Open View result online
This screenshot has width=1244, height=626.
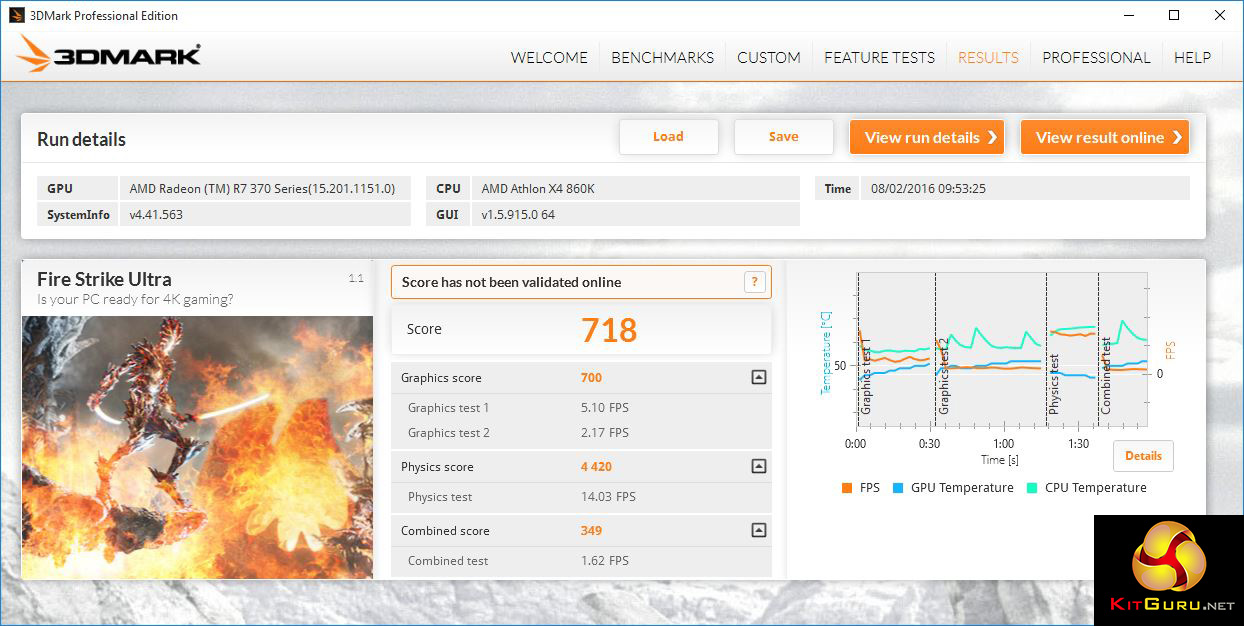coord(1104,137)
